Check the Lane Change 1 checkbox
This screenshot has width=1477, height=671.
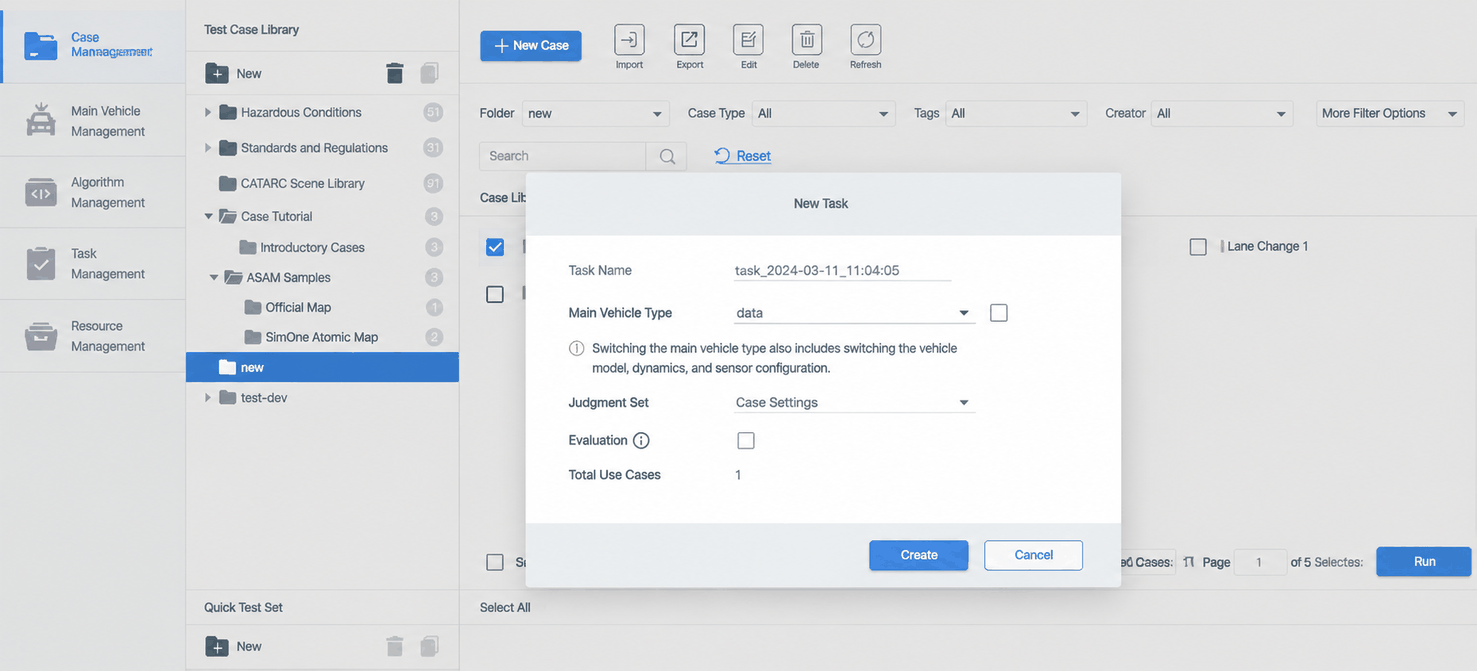1198,246
